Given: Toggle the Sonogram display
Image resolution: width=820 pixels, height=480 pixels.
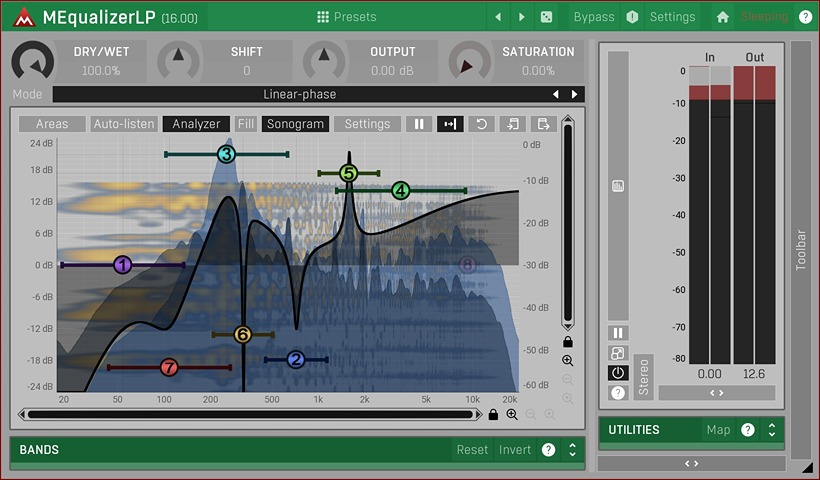Looking at the screenshot, I should (295, 124).
